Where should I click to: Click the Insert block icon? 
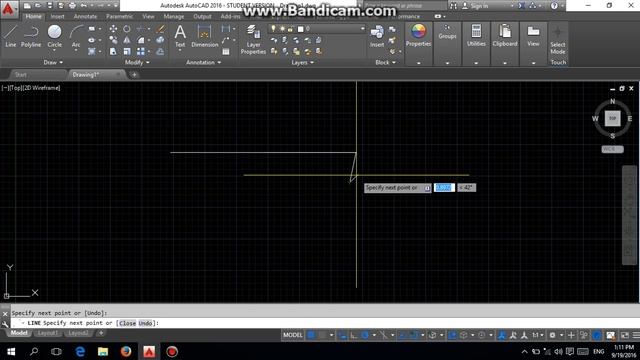click(x=377, y=36)
